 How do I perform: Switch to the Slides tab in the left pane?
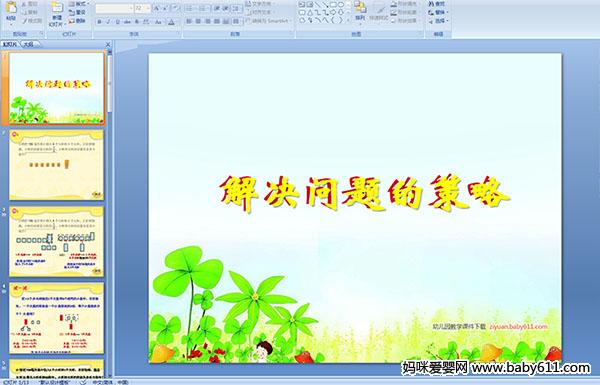click(x=10, y=44)
